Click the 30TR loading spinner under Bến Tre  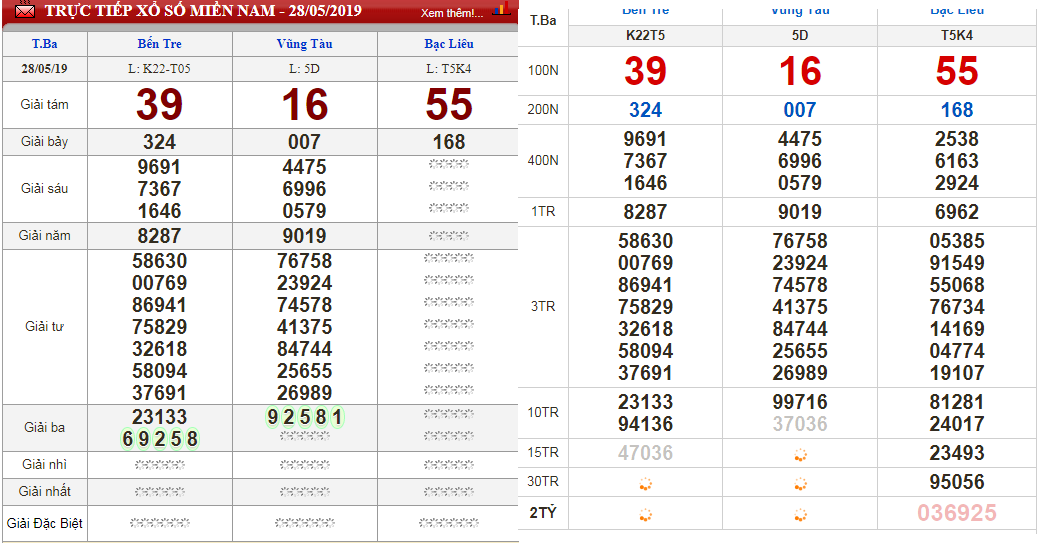[645, 484]
